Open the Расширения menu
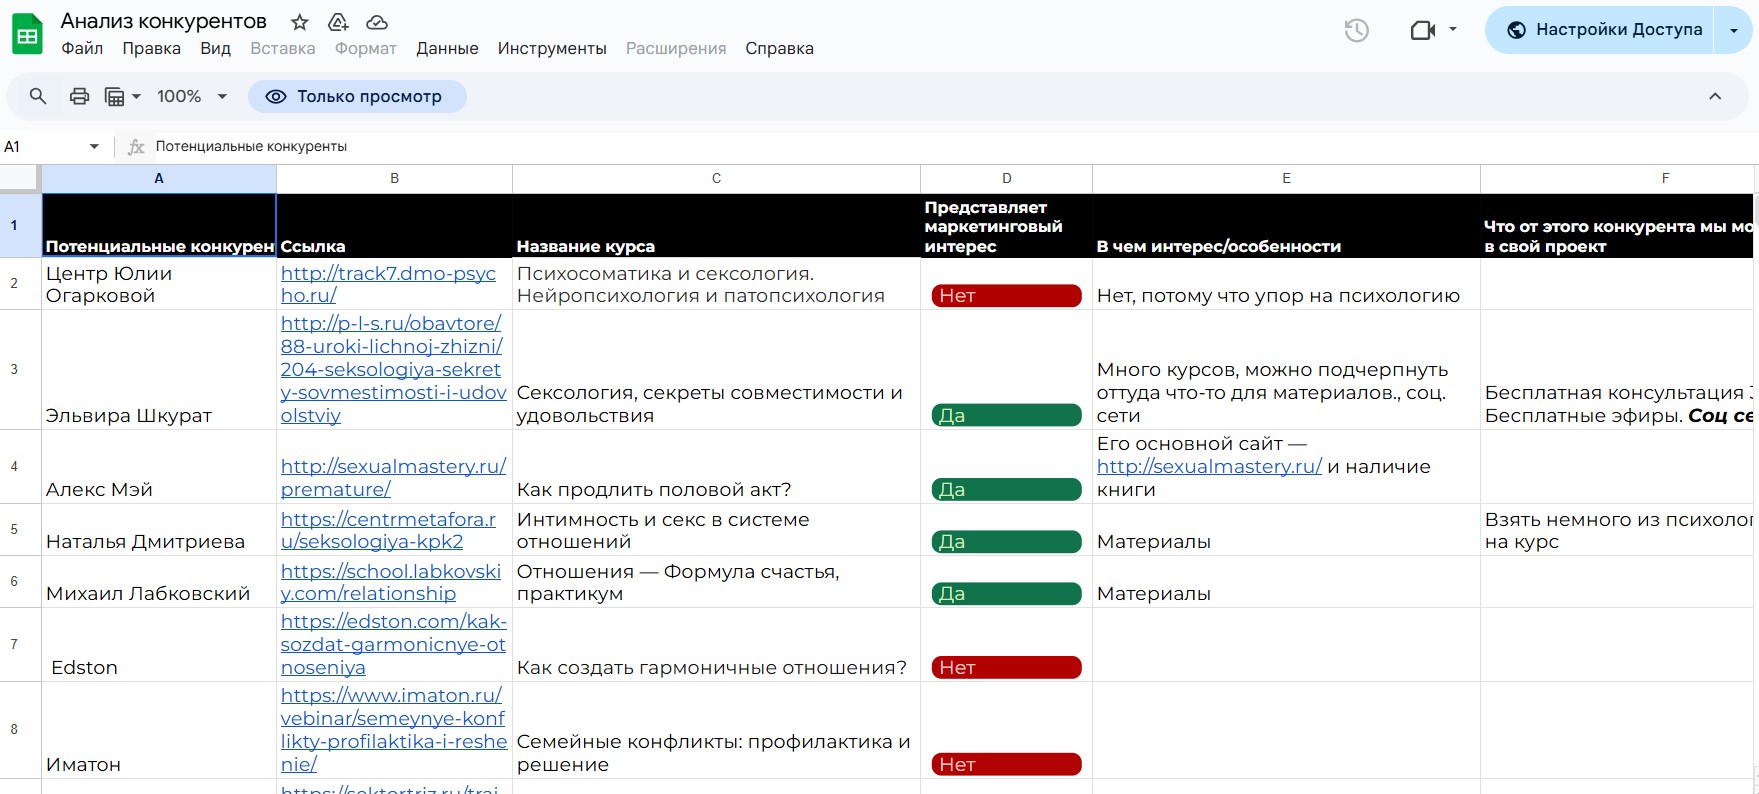The image size is (1759, 794). coord(676,48)
